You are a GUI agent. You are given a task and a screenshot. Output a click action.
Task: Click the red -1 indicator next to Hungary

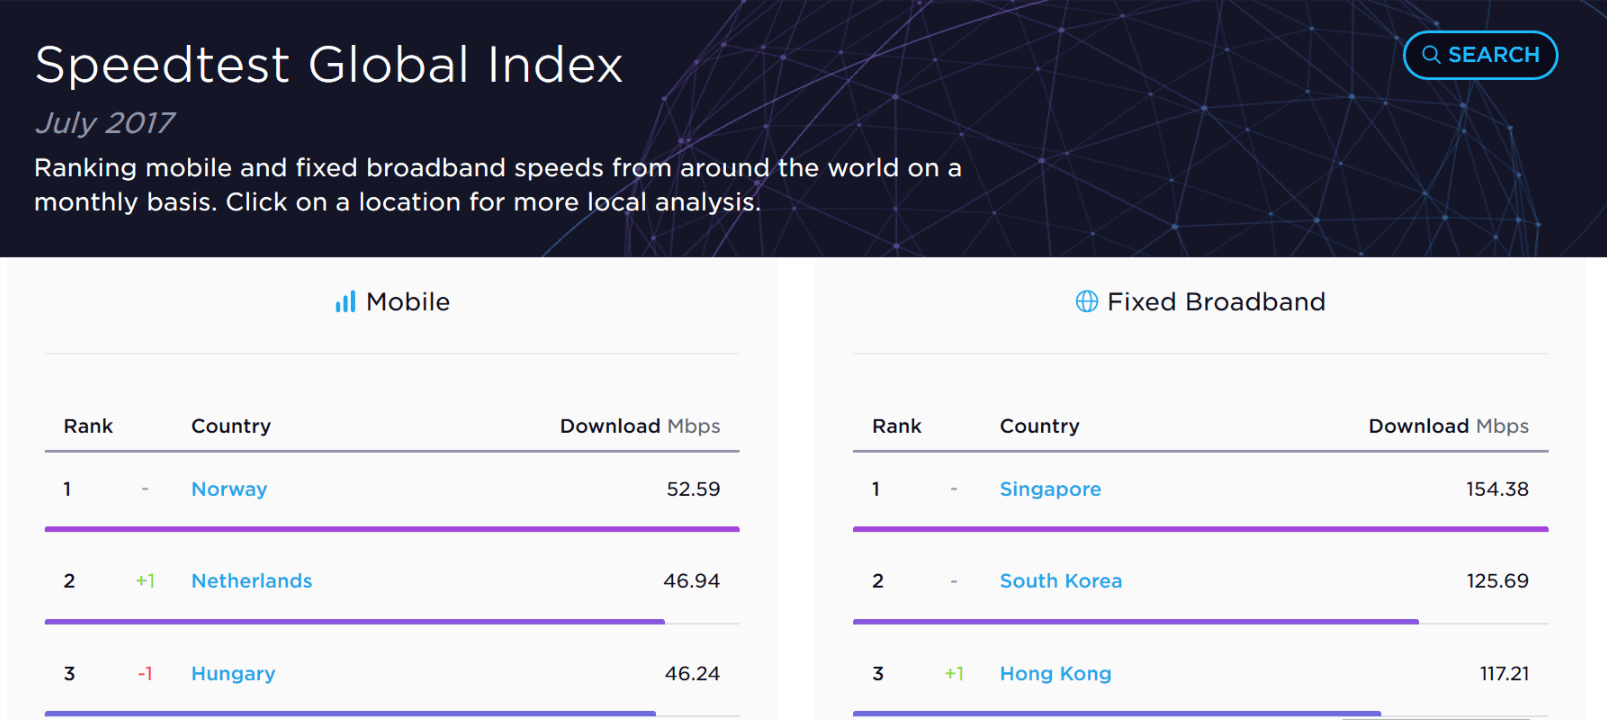tap(145, 674)
